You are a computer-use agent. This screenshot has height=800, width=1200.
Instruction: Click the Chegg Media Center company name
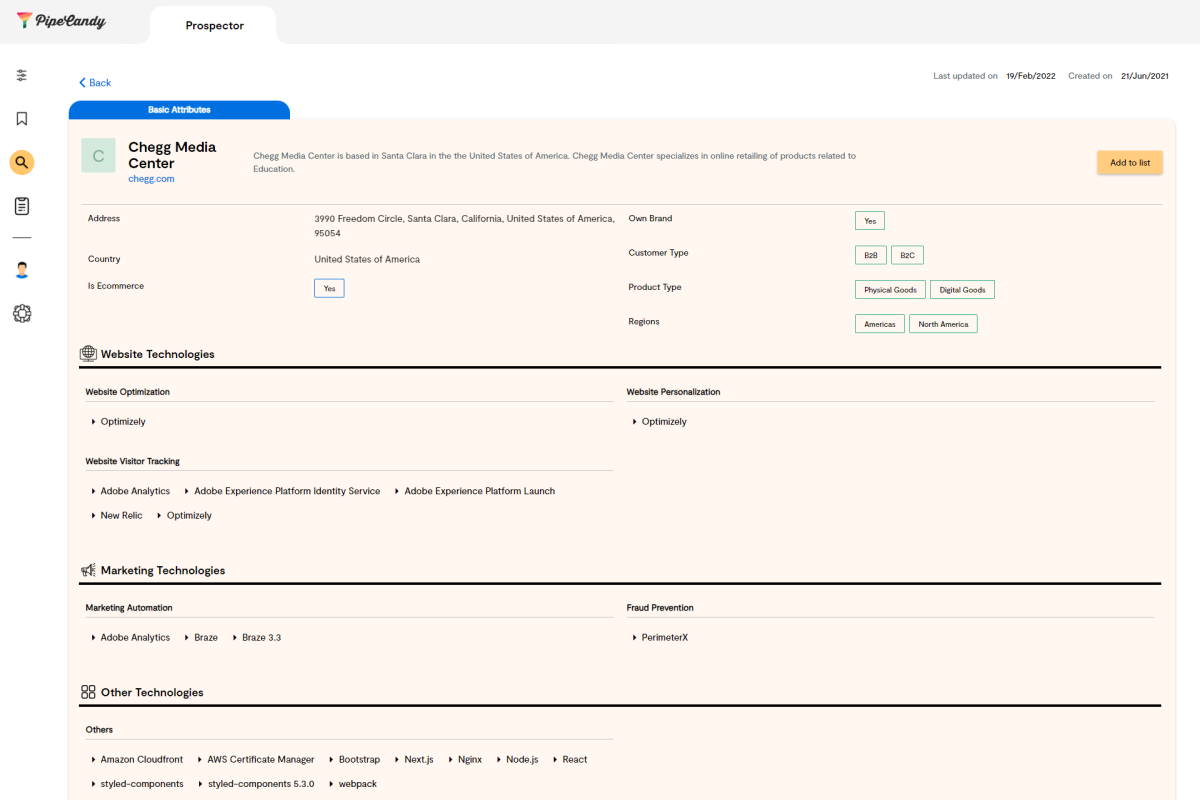[x=172, y=155]
